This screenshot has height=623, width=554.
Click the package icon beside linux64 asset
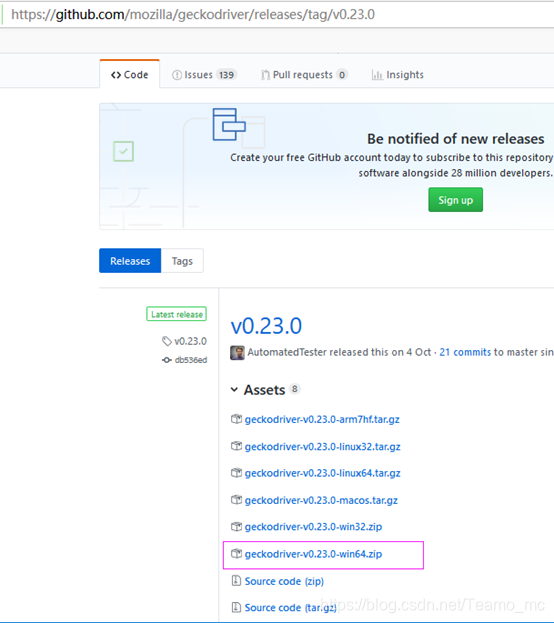point(236,472)
